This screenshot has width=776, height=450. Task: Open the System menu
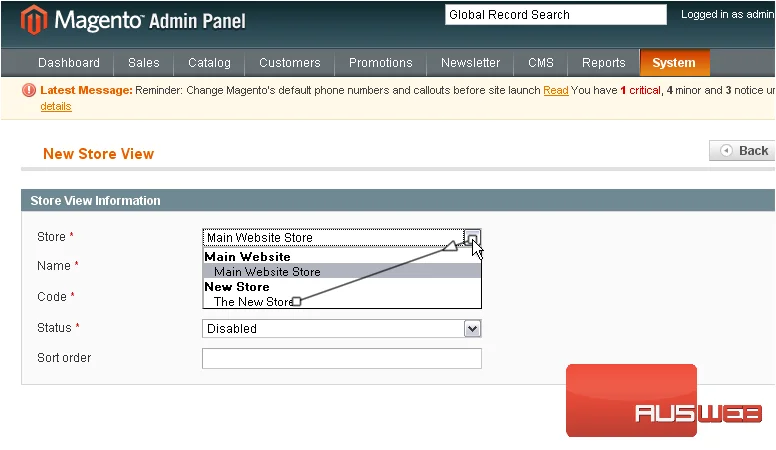point(675,63)
